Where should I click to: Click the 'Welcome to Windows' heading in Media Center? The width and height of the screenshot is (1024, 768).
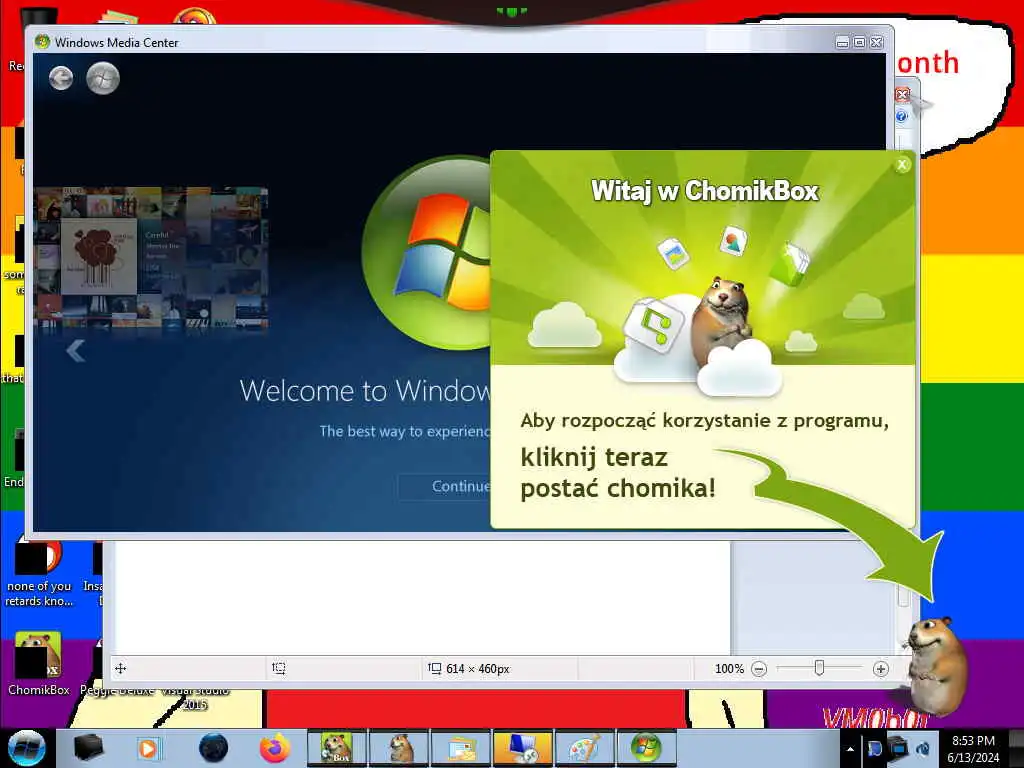click(x=365, y=391)
